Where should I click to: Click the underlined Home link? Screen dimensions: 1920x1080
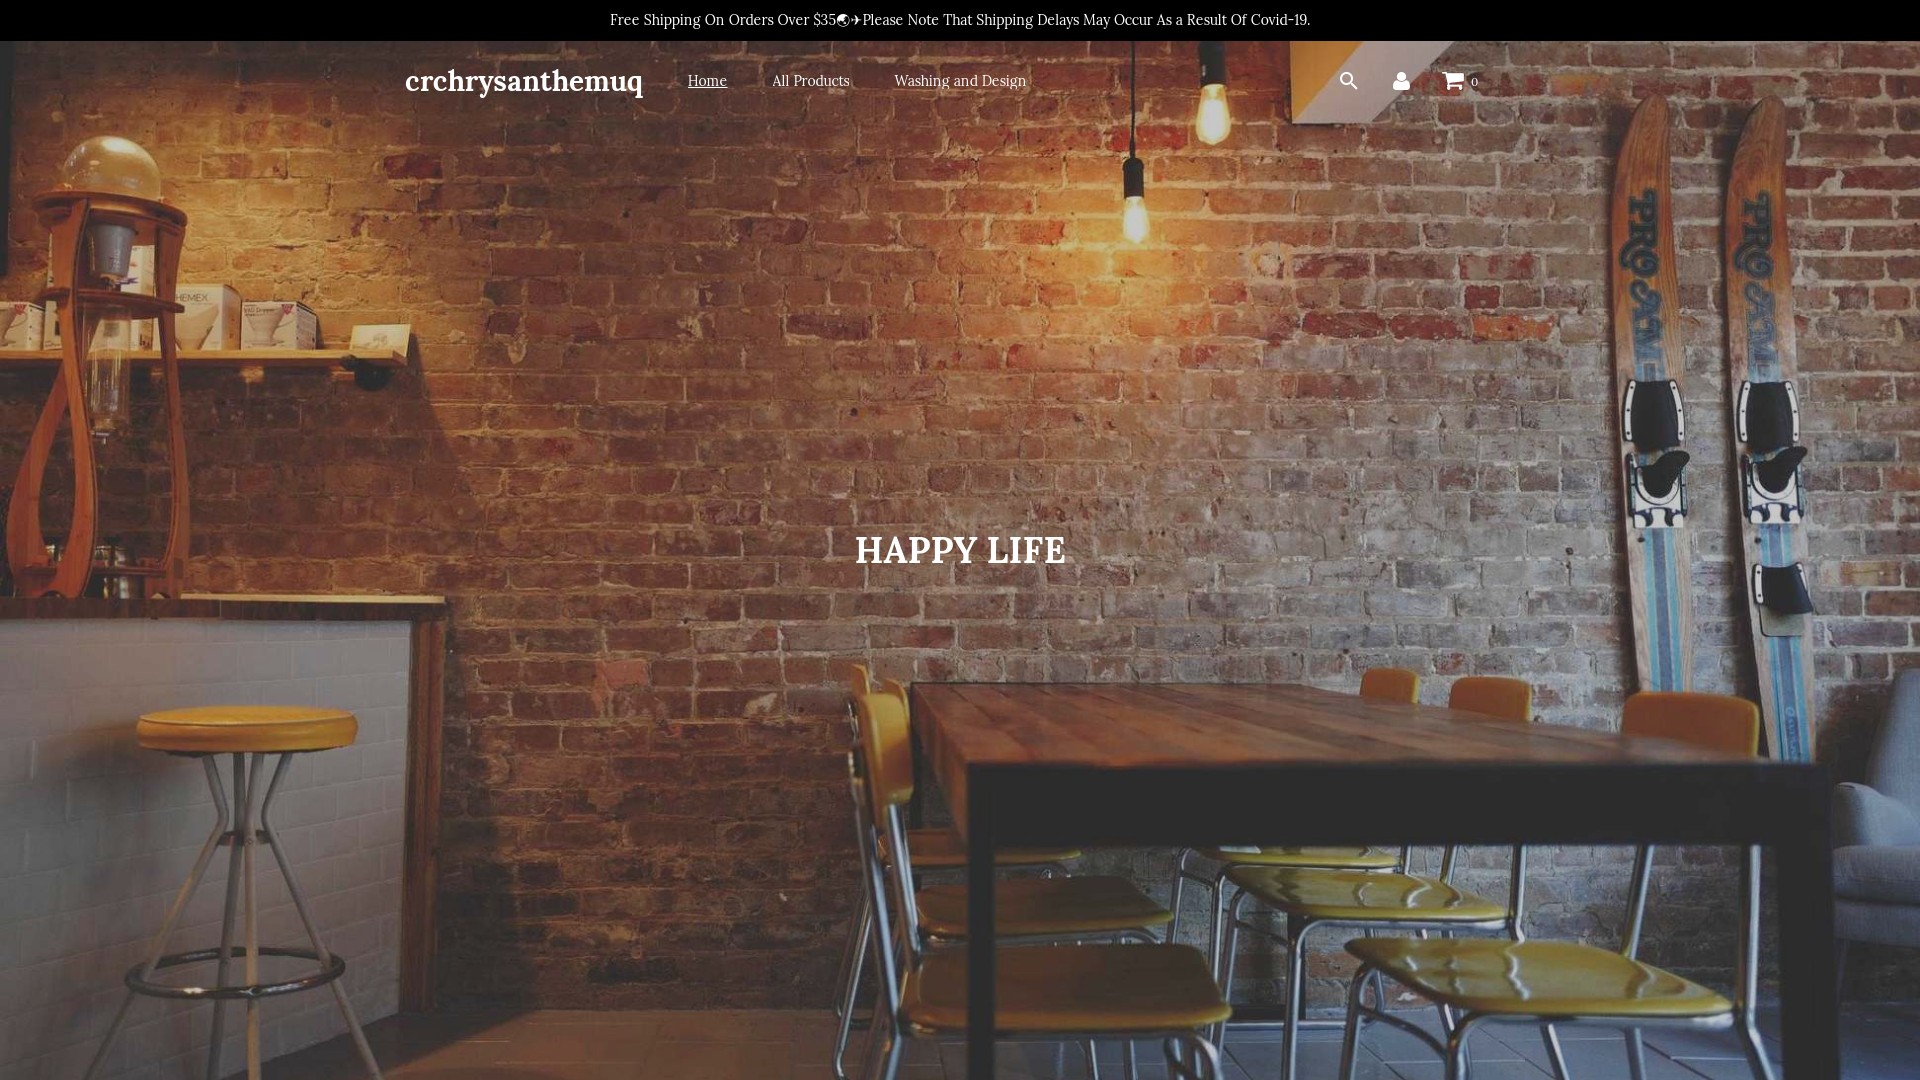click(x=707, y=81)
